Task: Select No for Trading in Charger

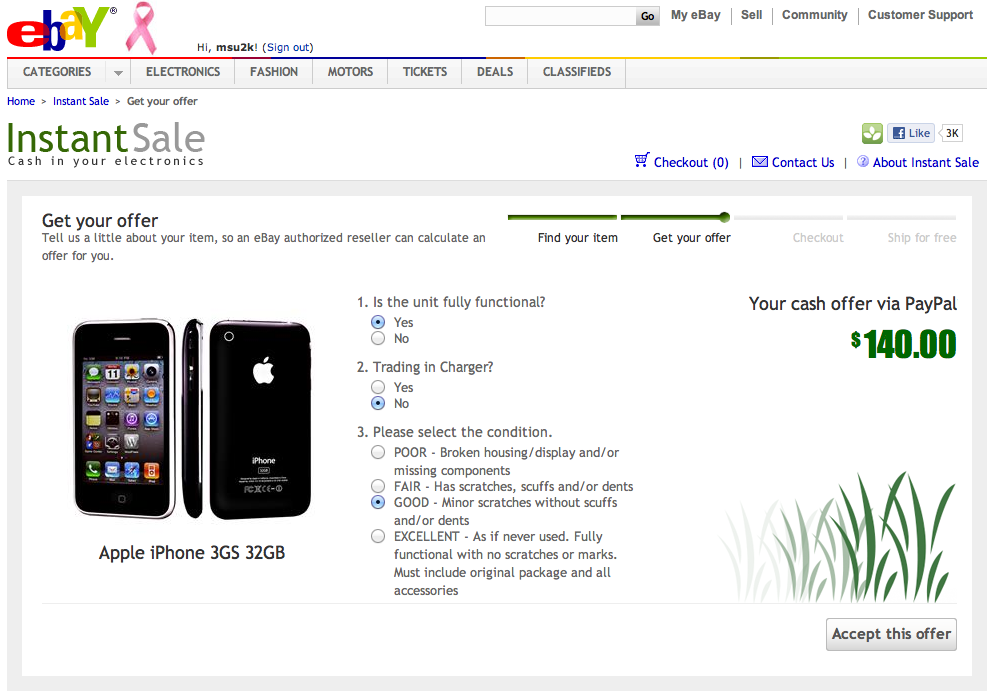Action: pos(378,403)
